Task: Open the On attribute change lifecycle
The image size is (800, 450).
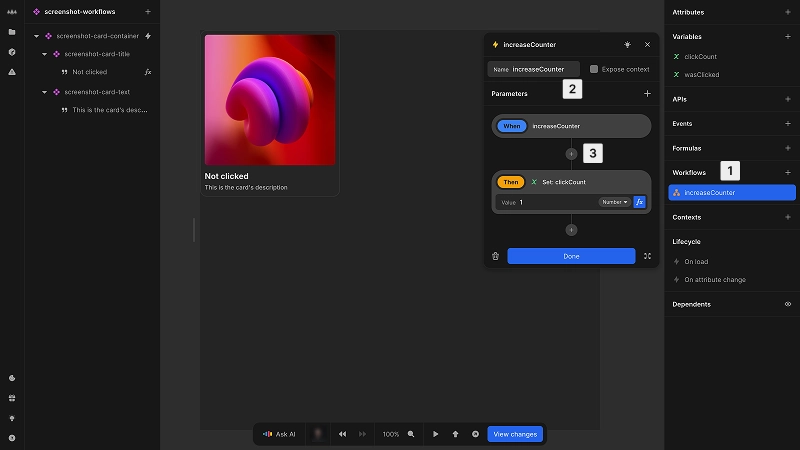Action: click(715, 280)
